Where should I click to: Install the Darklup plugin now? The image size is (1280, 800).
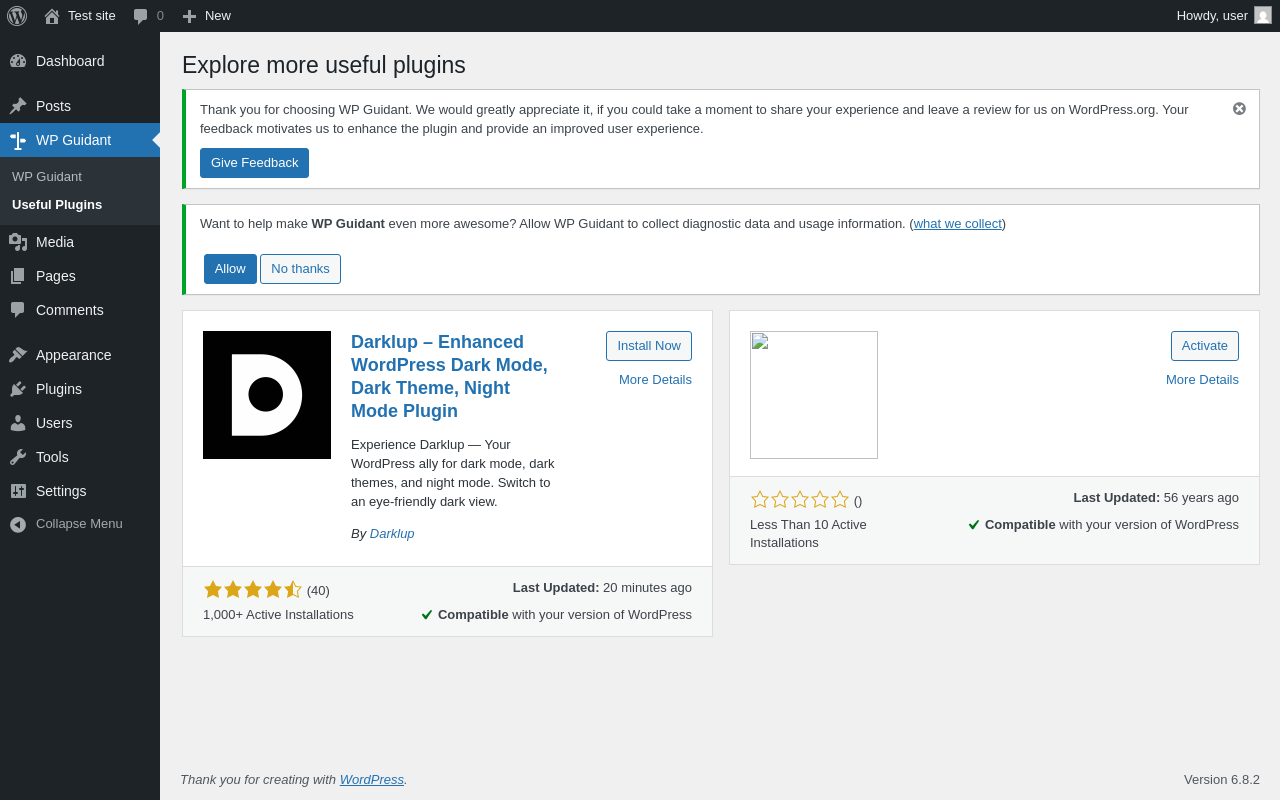point(649,346)
